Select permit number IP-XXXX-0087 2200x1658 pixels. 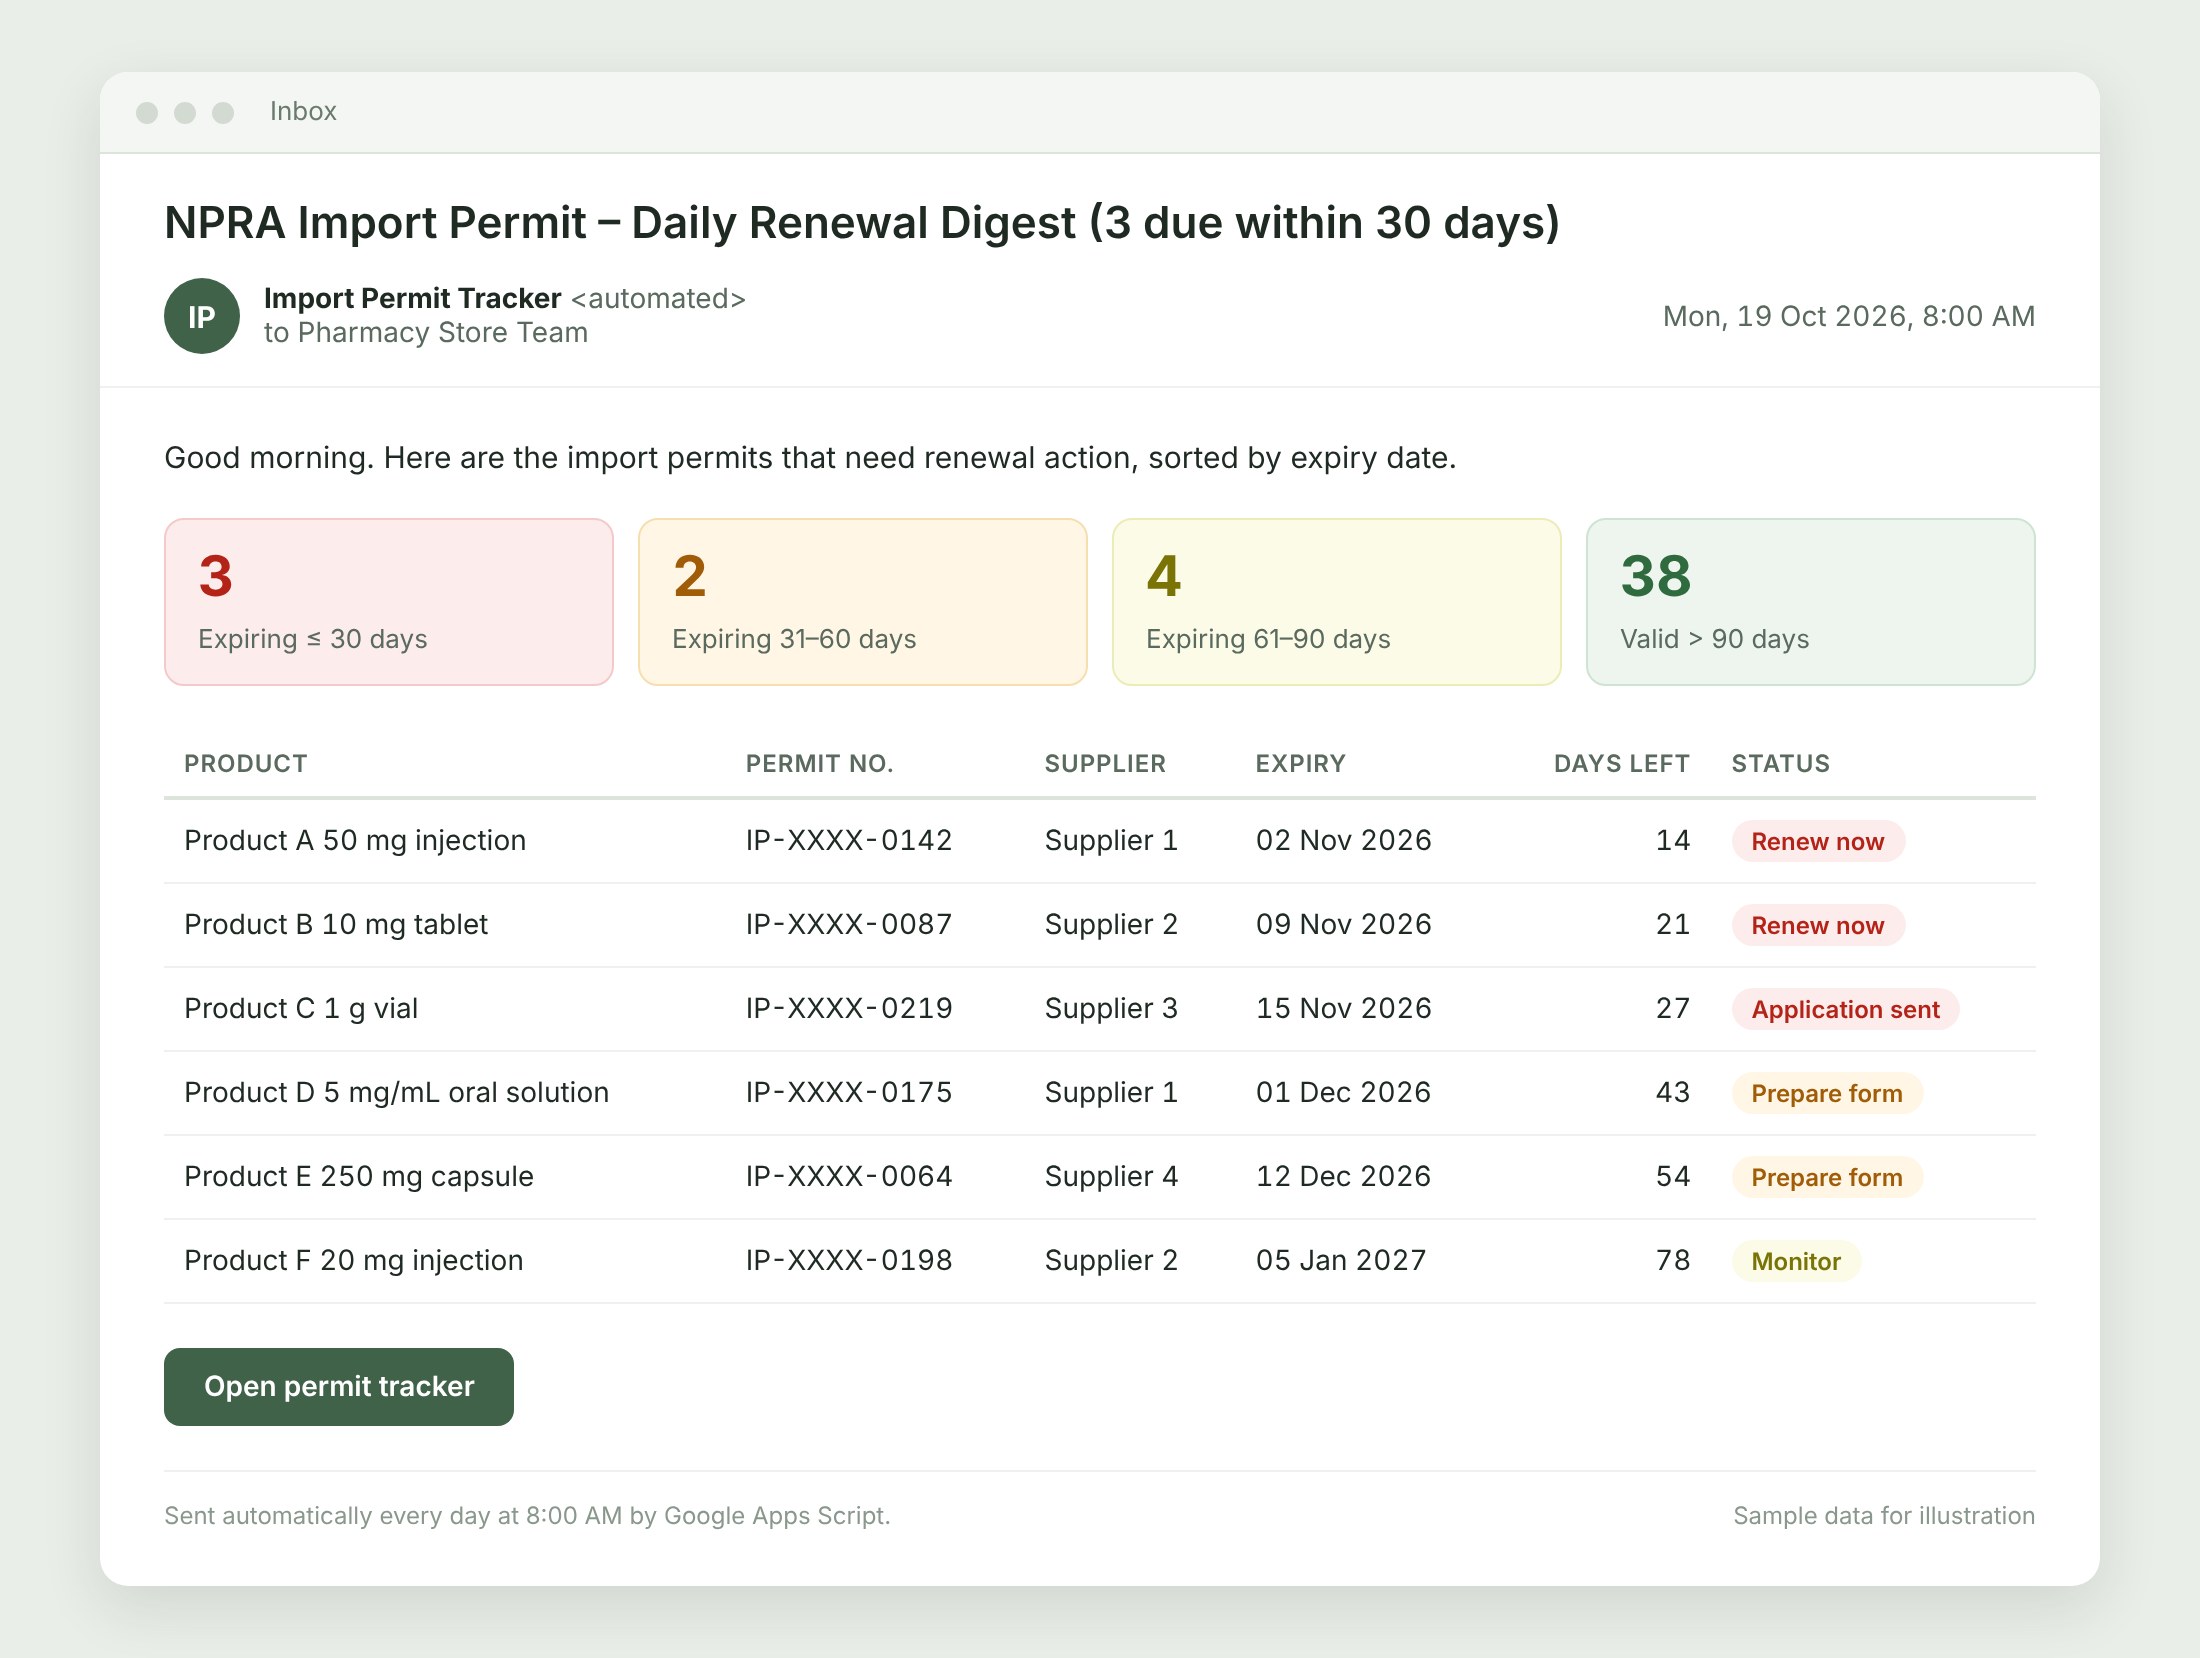point(849,924)
